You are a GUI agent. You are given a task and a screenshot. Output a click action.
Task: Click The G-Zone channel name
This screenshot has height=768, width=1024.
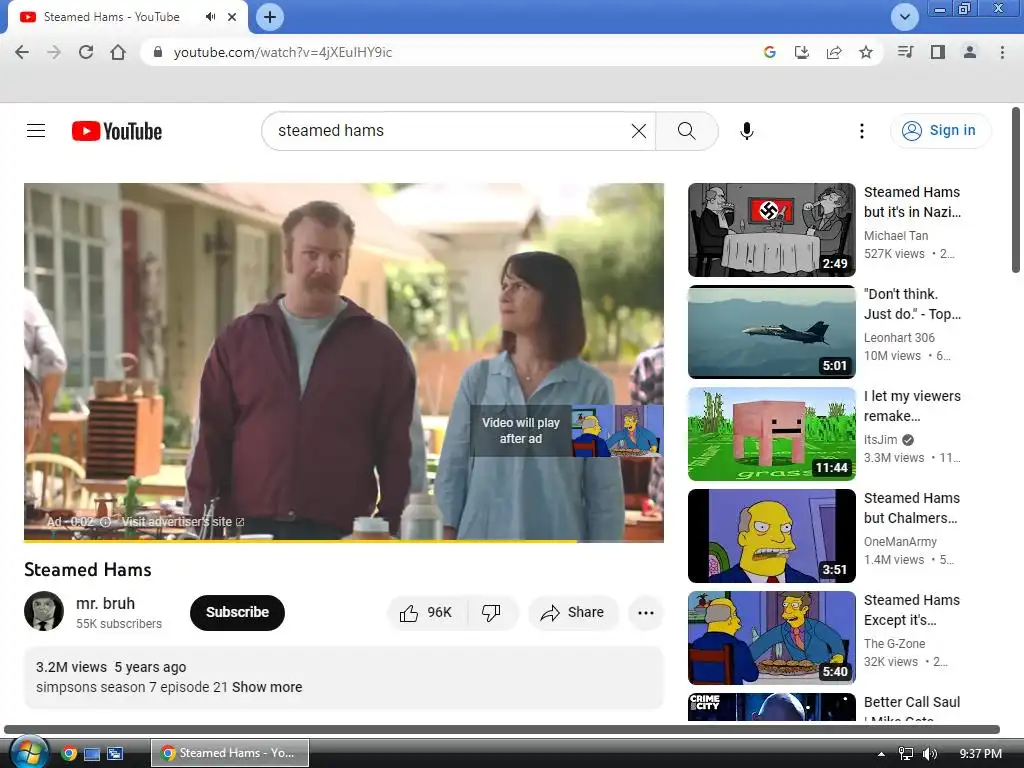coord(894,643)
